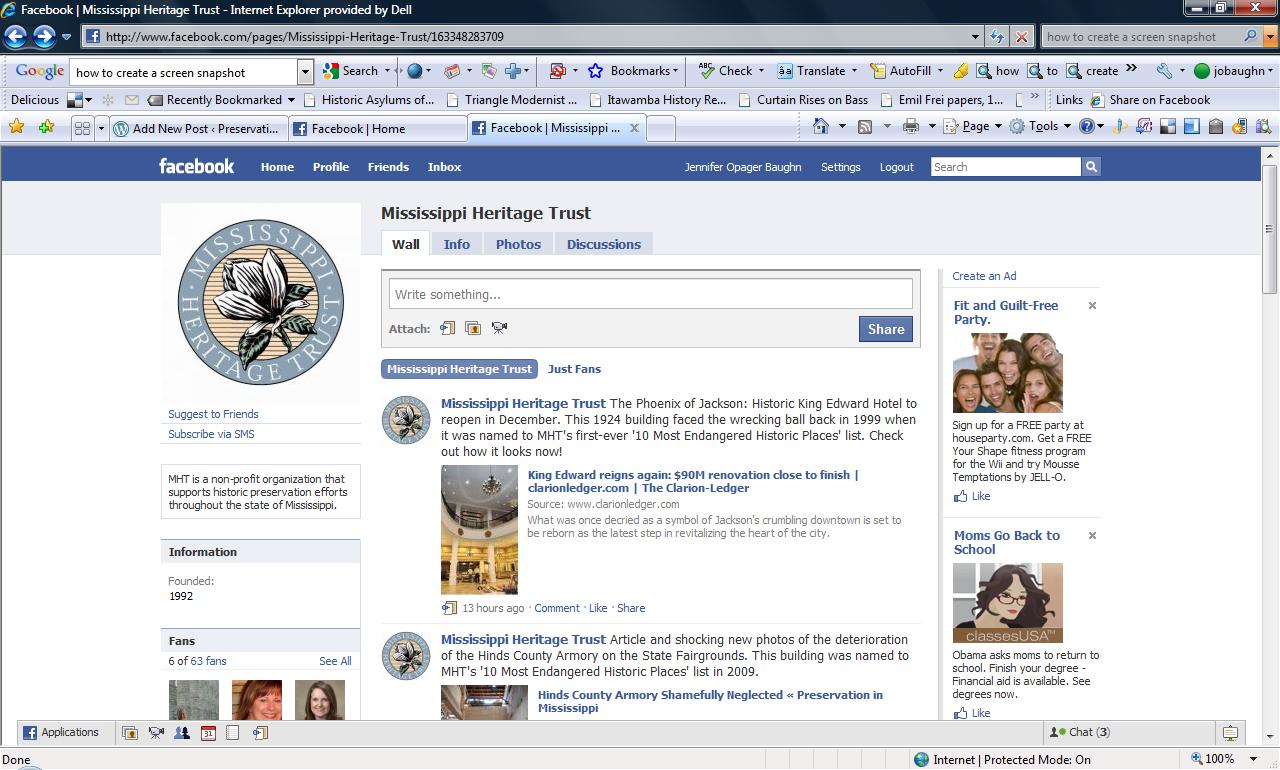The image size is (1280, 770).
Task: Click the browser Back arrow button
Action: [16, 37]
